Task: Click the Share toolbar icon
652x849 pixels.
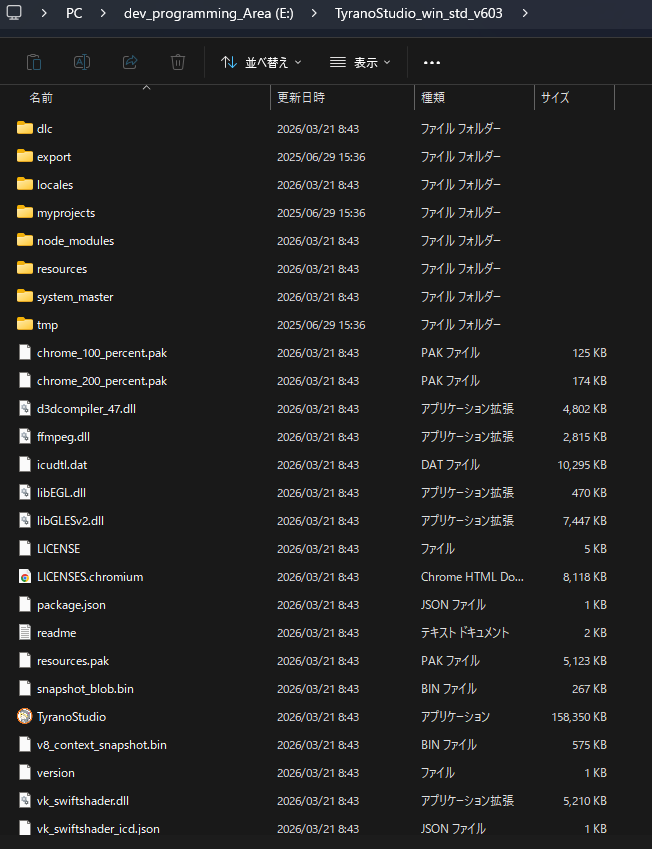Action: (x=130, y=62)
